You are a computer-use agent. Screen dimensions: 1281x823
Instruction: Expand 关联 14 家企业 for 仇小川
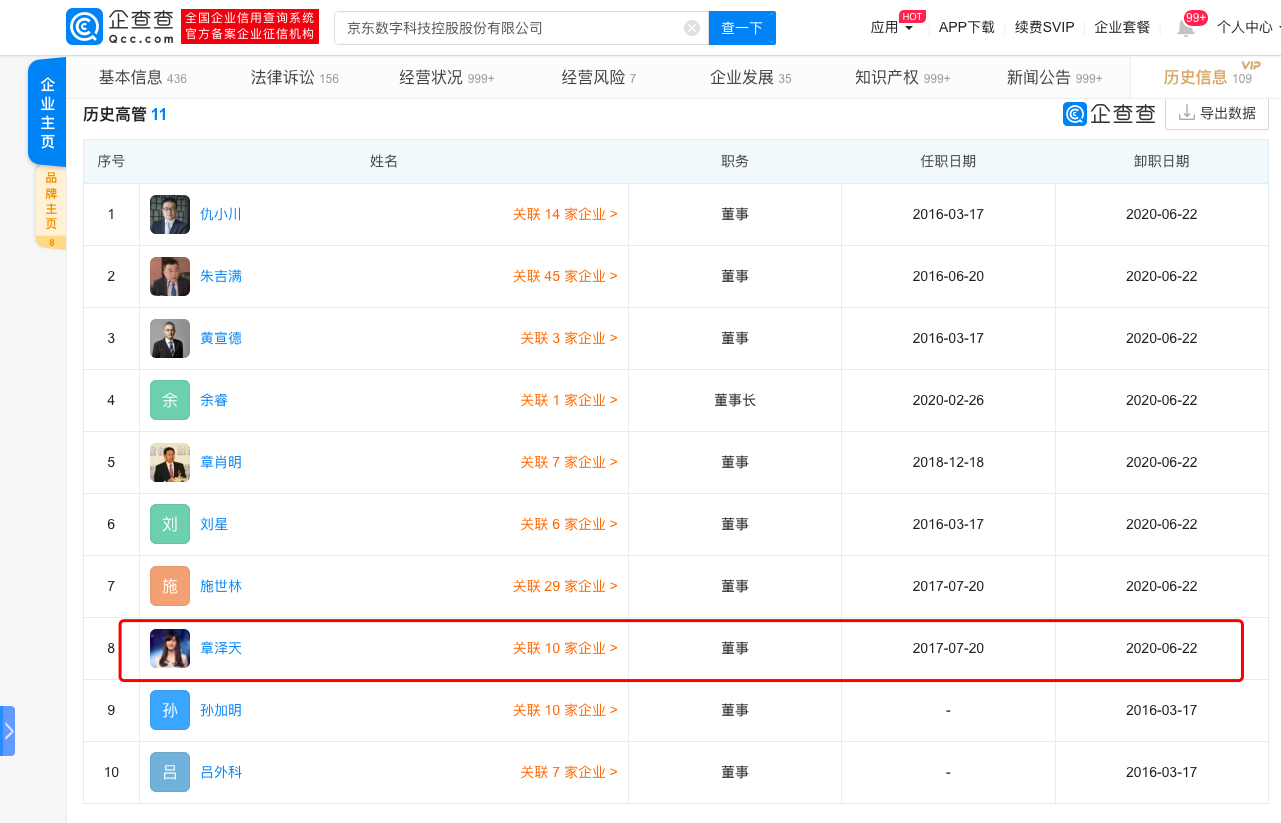(x=565, y=214)
